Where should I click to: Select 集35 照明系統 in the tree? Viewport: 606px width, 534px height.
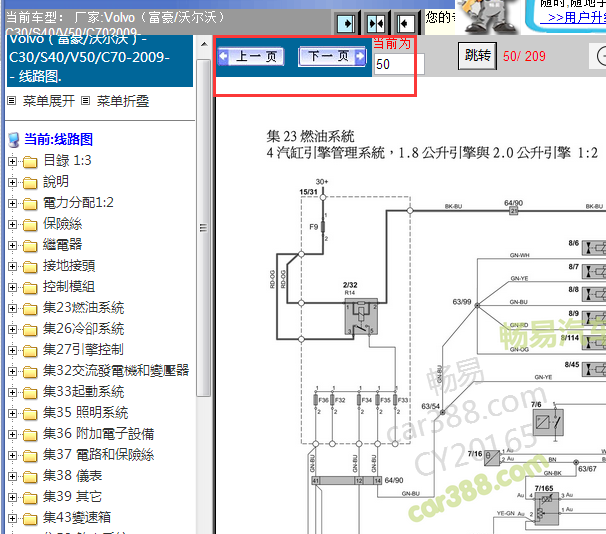coord(85,413)
